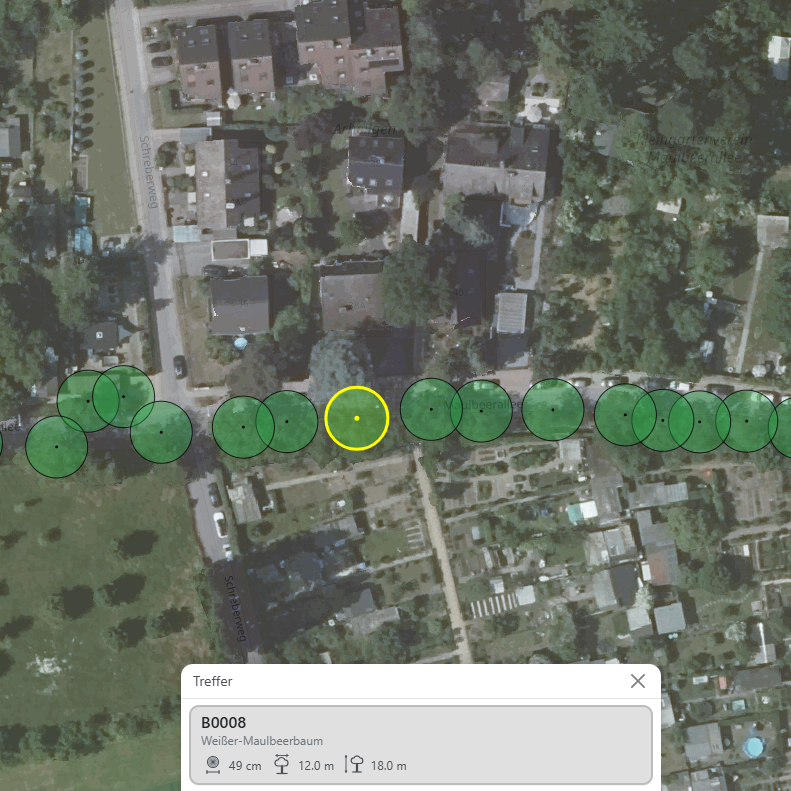Select the yellow-highlighted tree marker

[x=357, y=418]
